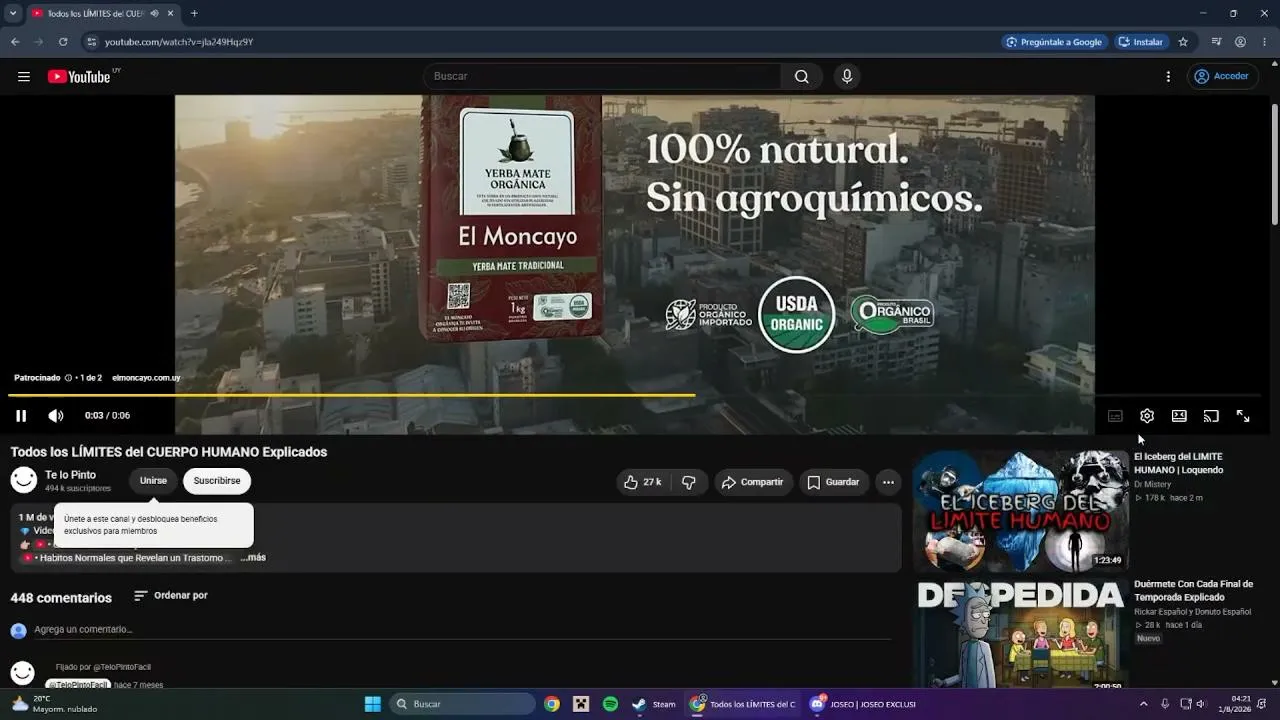Open Duérmete Con Cada Final video title
This screenshot has height=720, width=1280.
[1193, 590]
